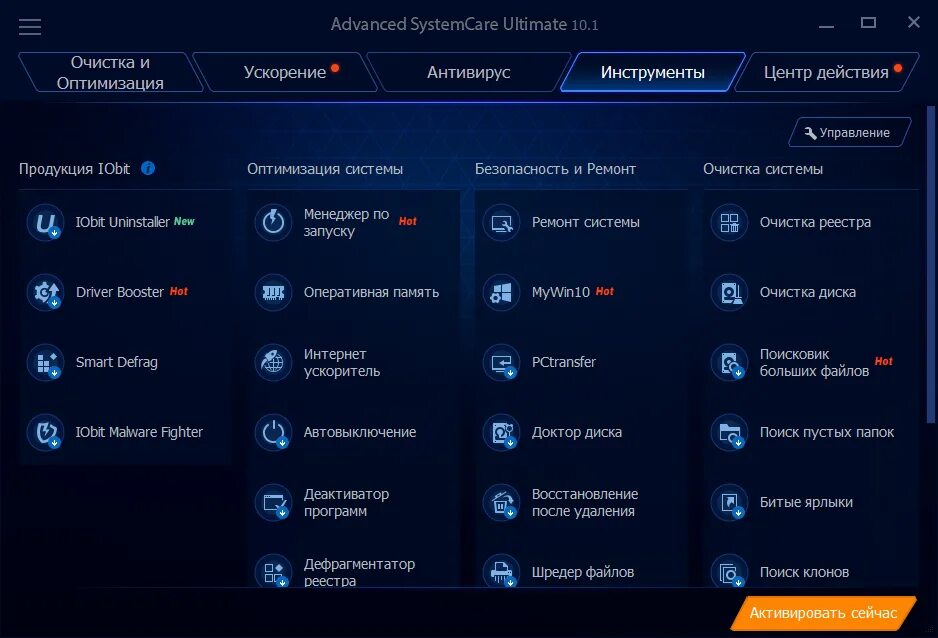Open the Поиск клонов icon
Image resolution: width=938 pixels, height=638 pixels.
729,571
